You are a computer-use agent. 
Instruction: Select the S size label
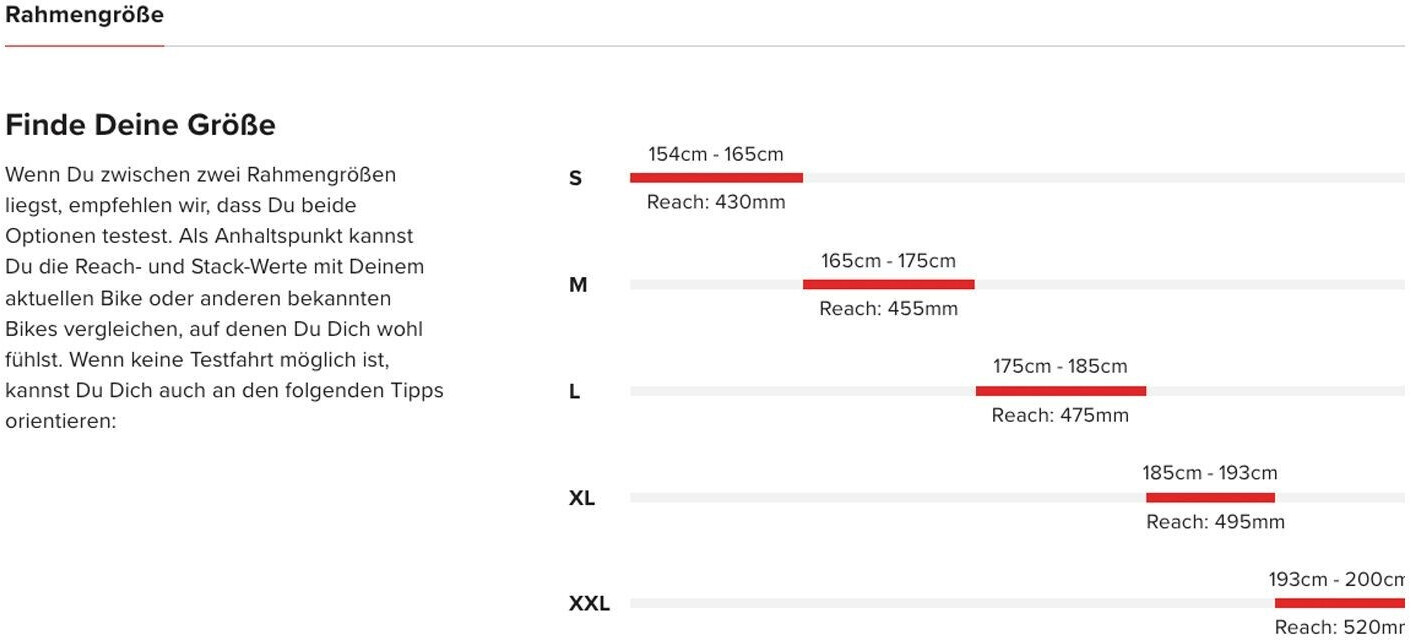(575, 179)
